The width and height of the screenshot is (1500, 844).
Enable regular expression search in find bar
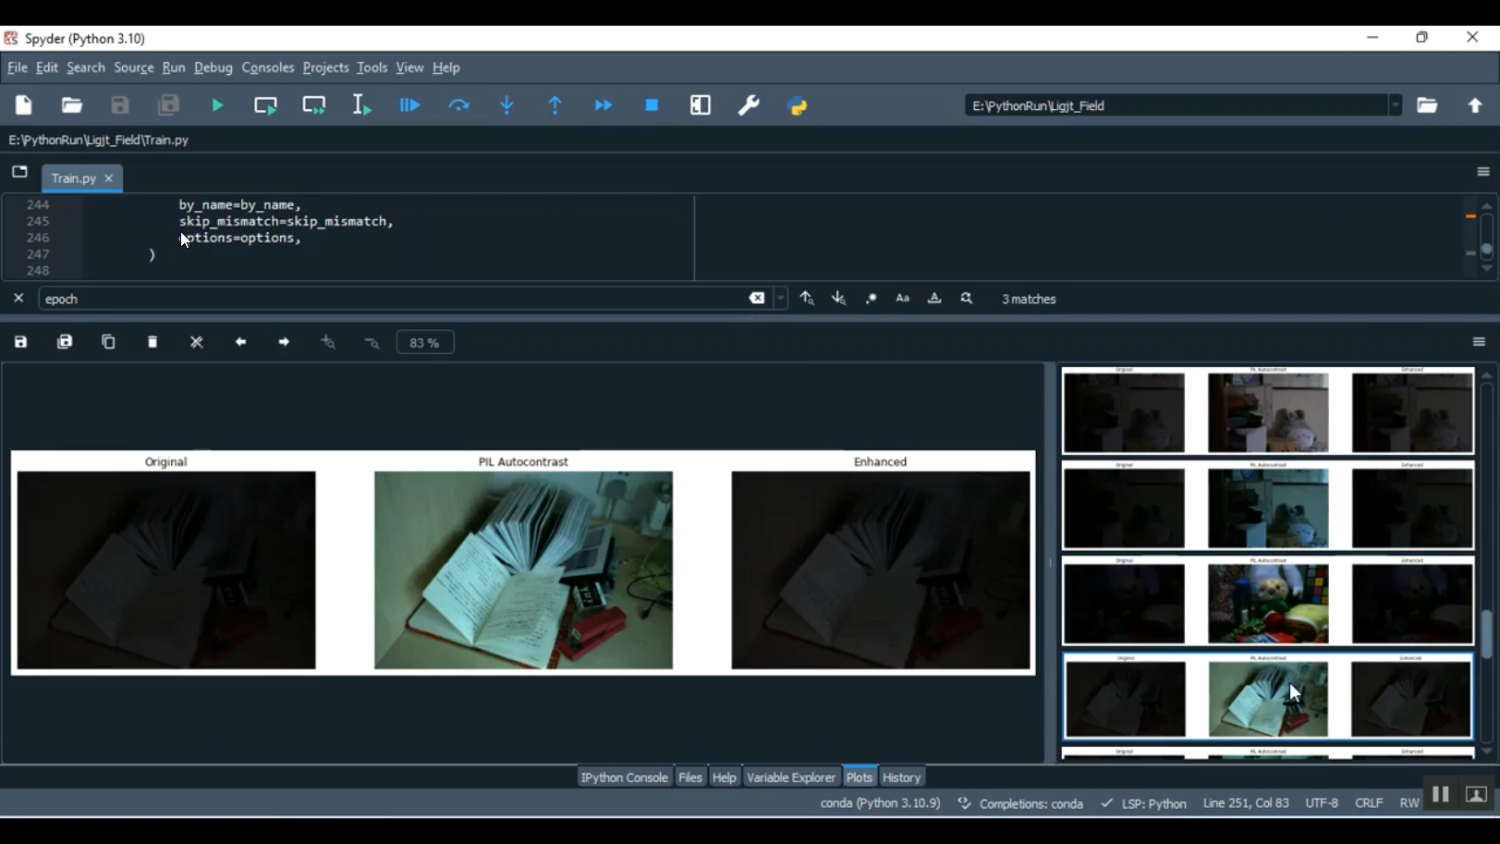point(870,298)
